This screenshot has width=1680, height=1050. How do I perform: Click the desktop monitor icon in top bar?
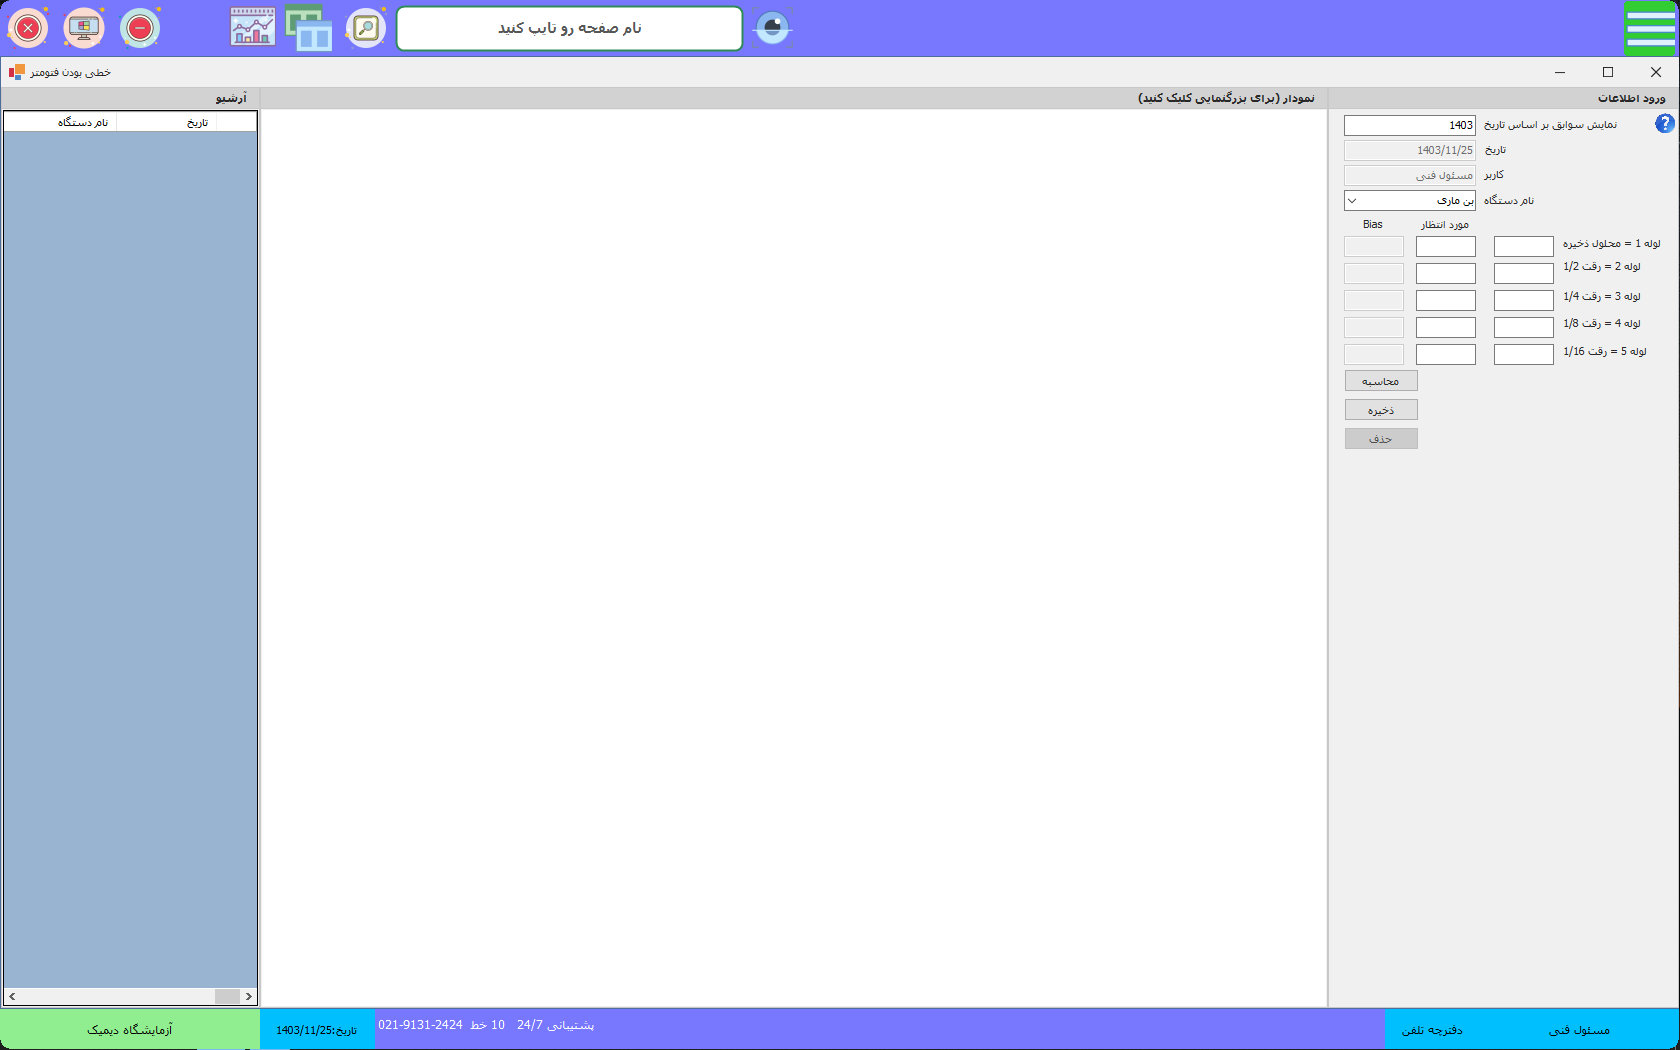(84, 29)
